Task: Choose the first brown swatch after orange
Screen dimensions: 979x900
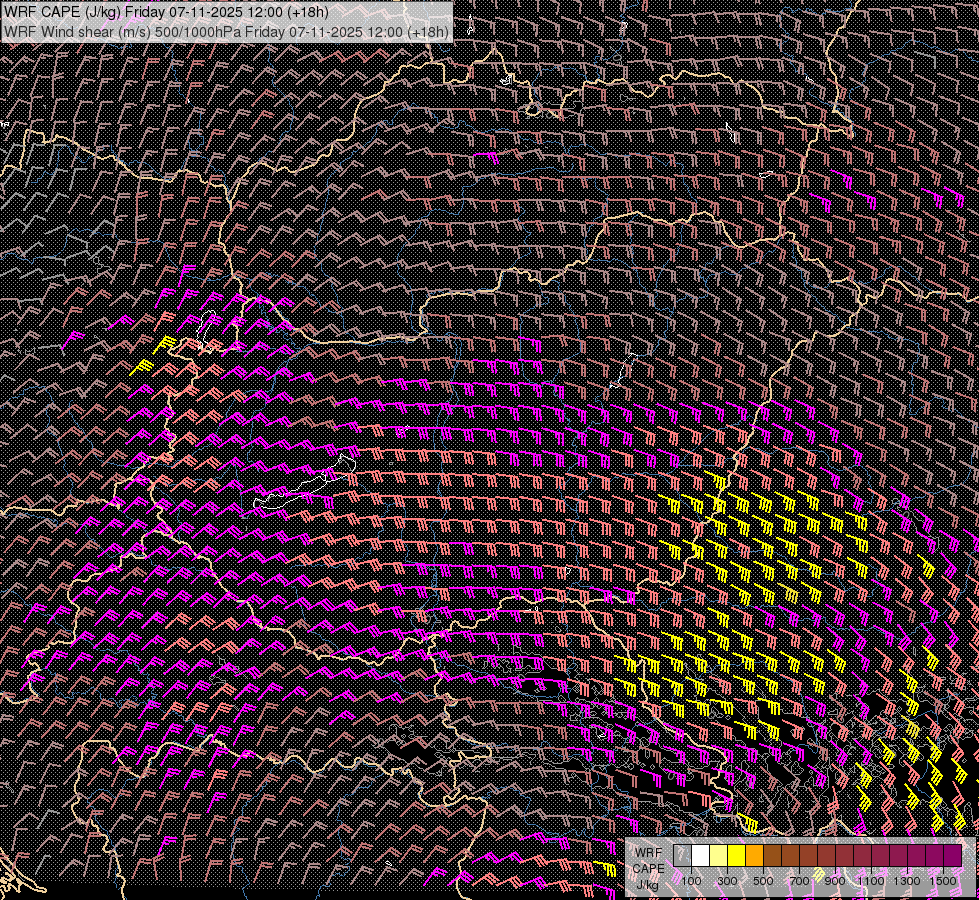Action: pos(772,856)
